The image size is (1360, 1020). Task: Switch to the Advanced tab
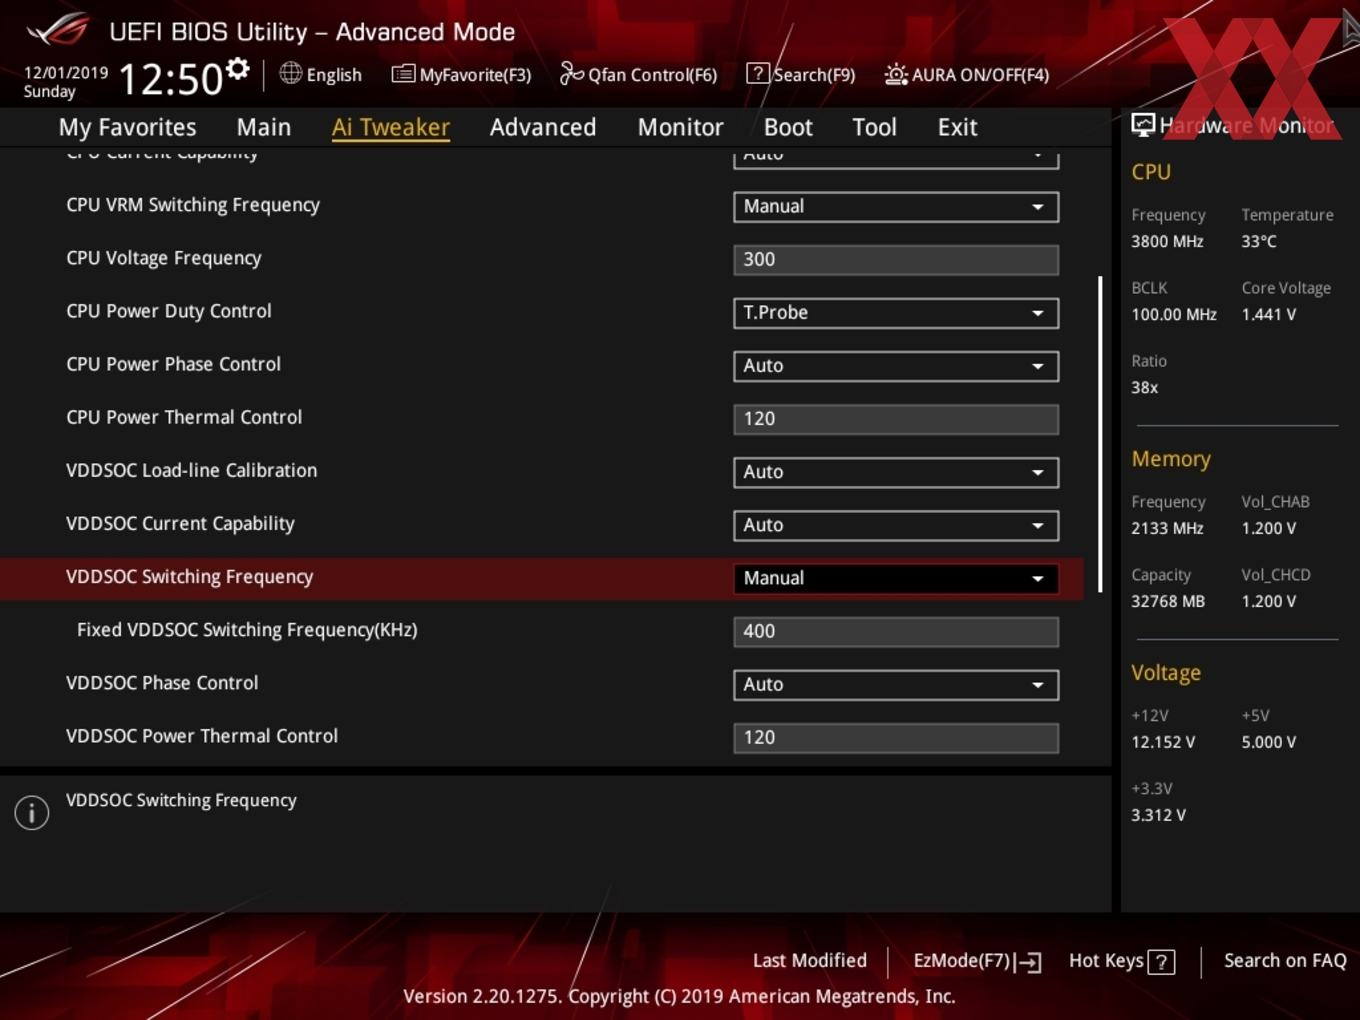[543, 127]
